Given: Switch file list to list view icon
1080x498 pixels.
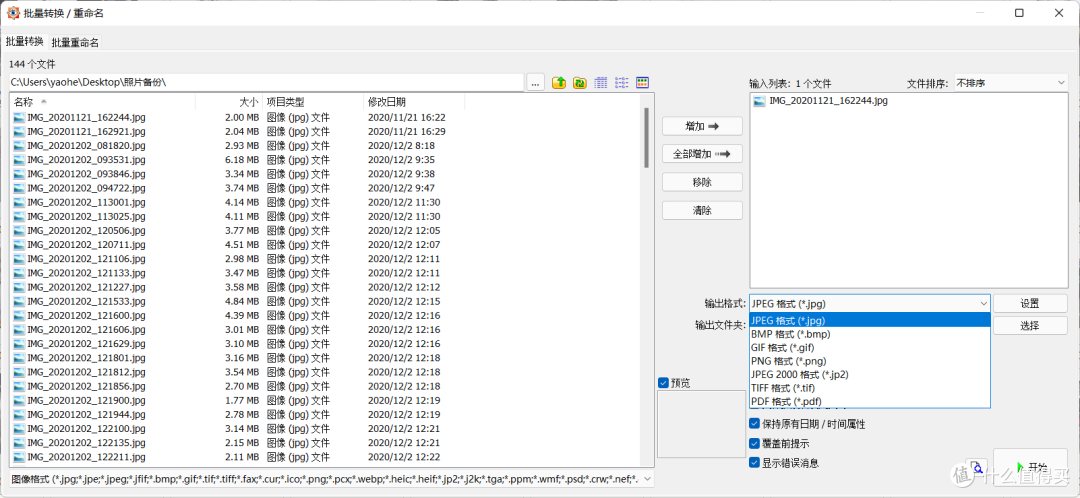Looking at the screenshot, I should 621,83.
